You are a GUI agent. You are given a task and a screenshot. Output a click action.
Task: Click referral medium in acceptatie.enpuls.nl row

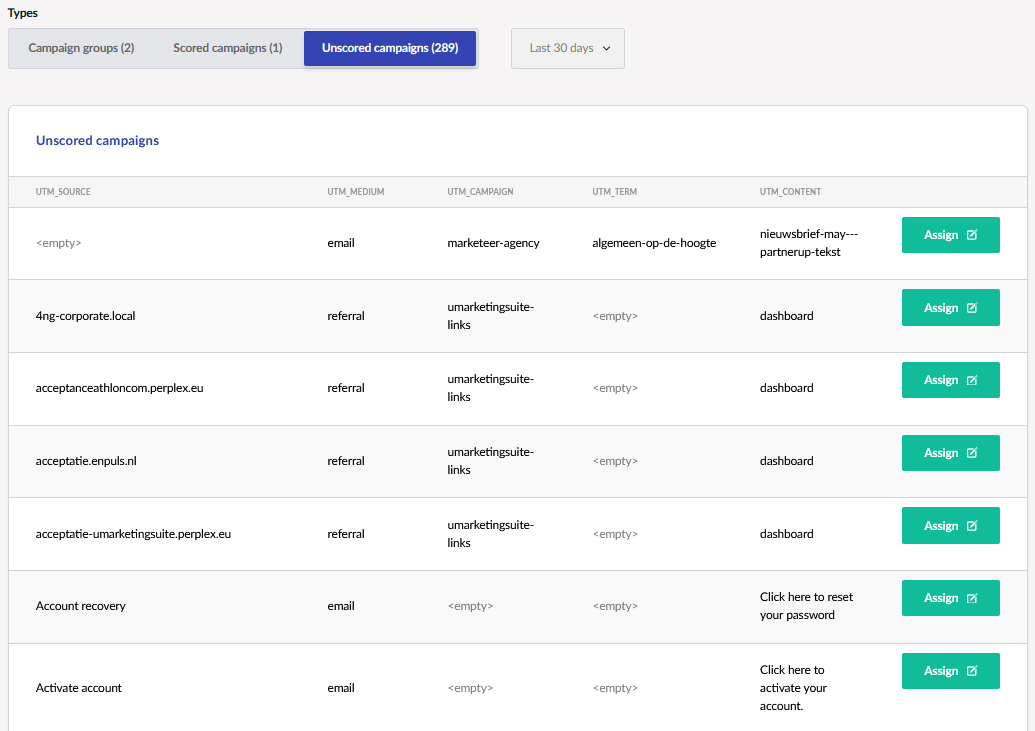click(x=346, y=461)
